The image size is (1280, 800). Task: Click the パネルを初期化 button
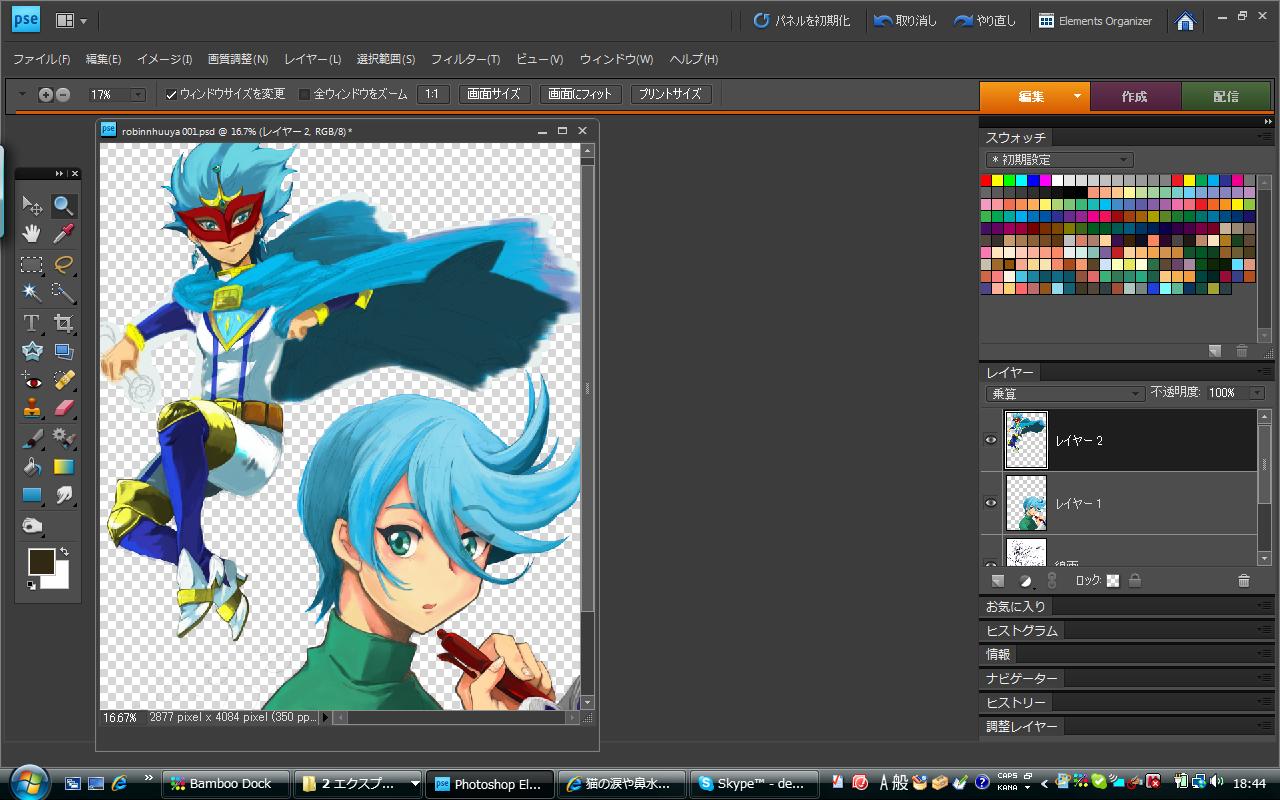(x=802, y=20)
